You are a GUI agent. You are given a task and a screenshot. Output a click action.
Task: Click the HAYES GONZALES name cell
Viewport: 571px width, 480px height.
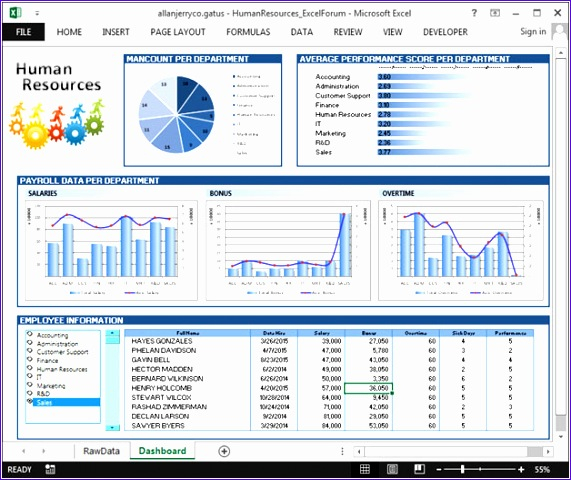(187, 341)
